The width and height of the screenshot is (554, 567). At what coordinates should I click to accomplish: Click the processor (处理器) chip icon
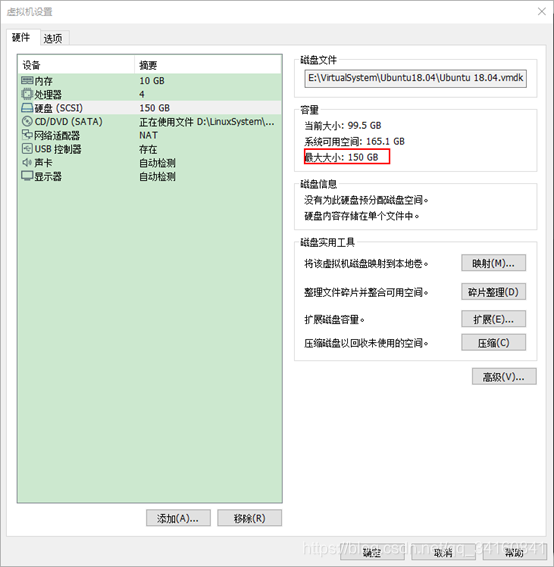(27, 94)
